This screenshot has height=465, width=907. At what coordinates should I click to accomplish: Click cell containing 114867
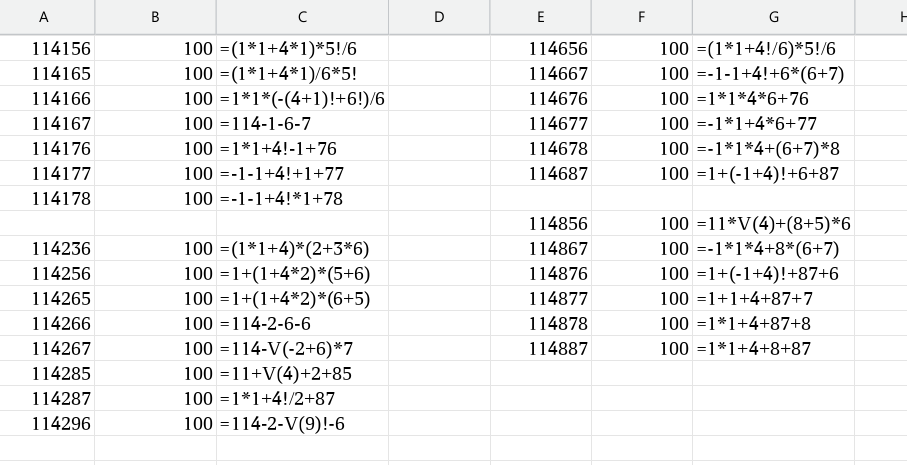[541, 249]
